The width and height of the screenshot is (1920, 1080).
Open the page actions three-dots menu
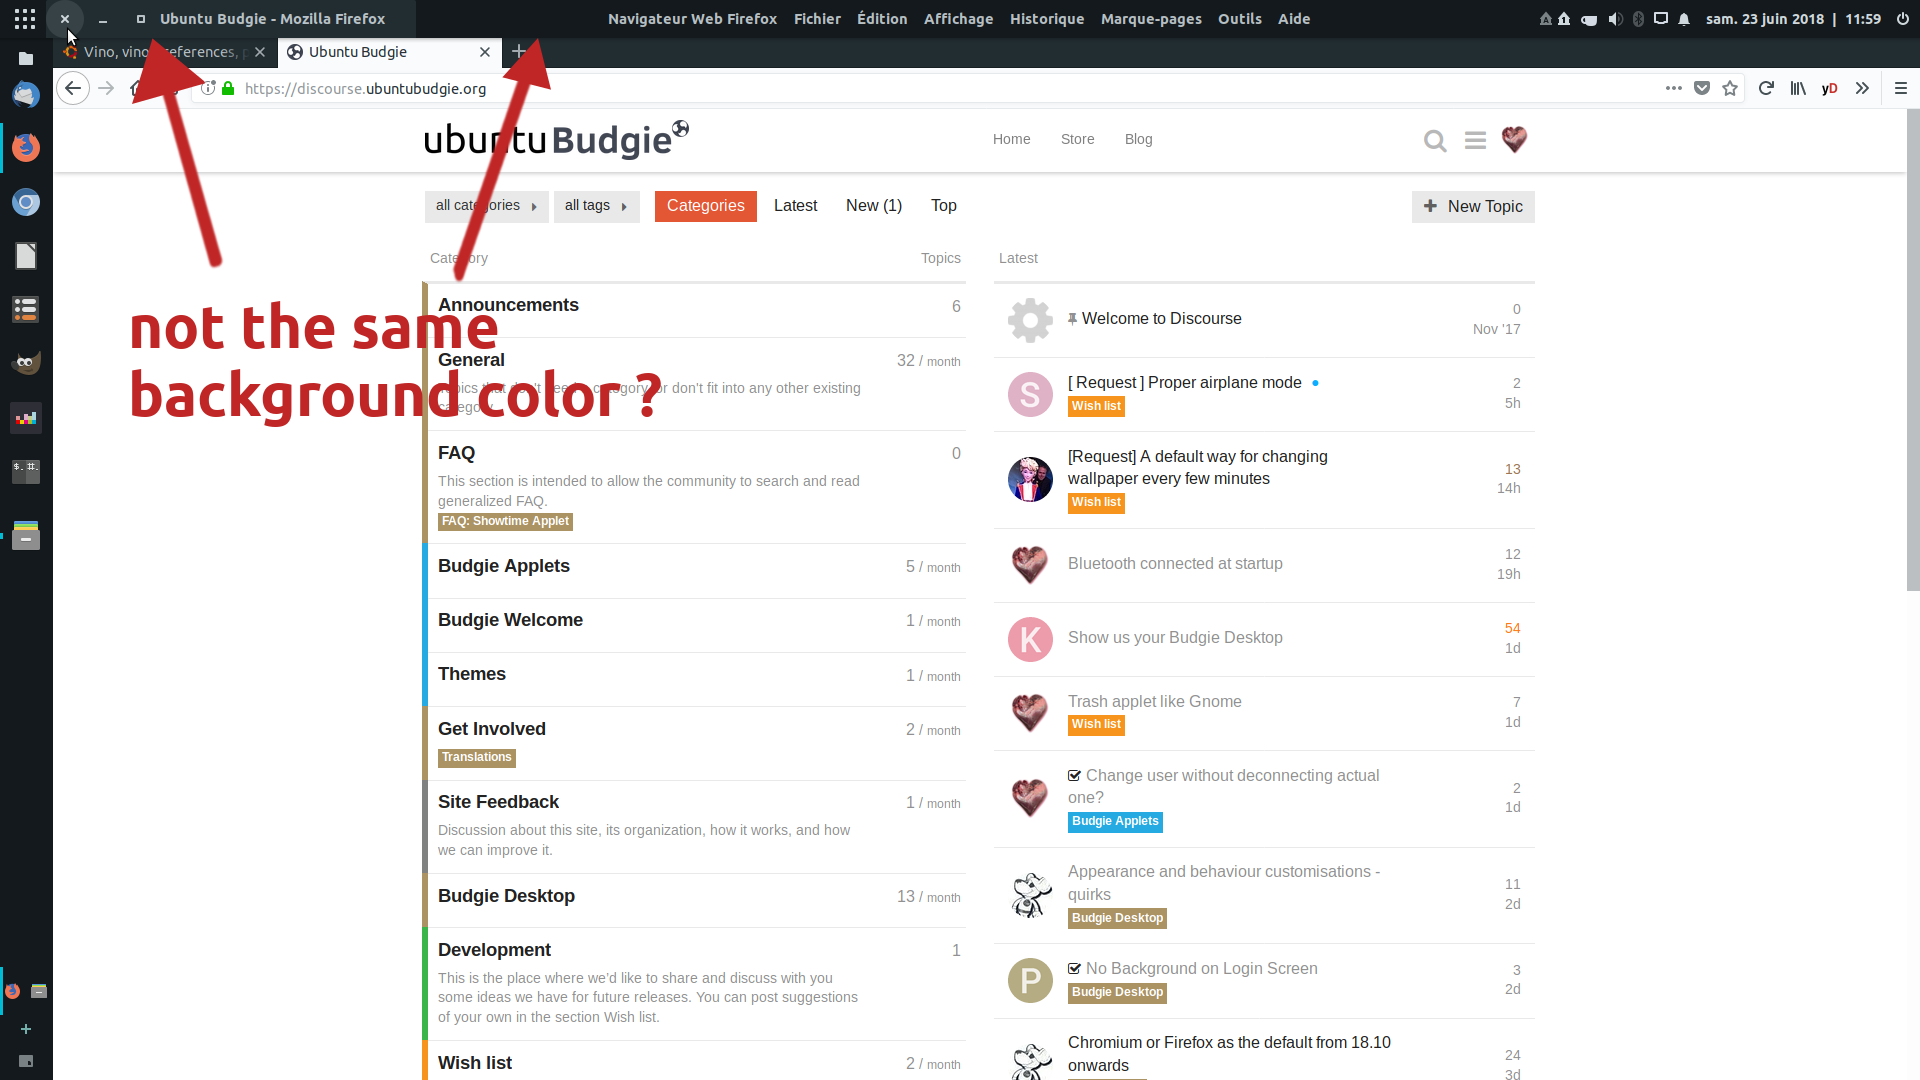click(x=1673, y=88)
